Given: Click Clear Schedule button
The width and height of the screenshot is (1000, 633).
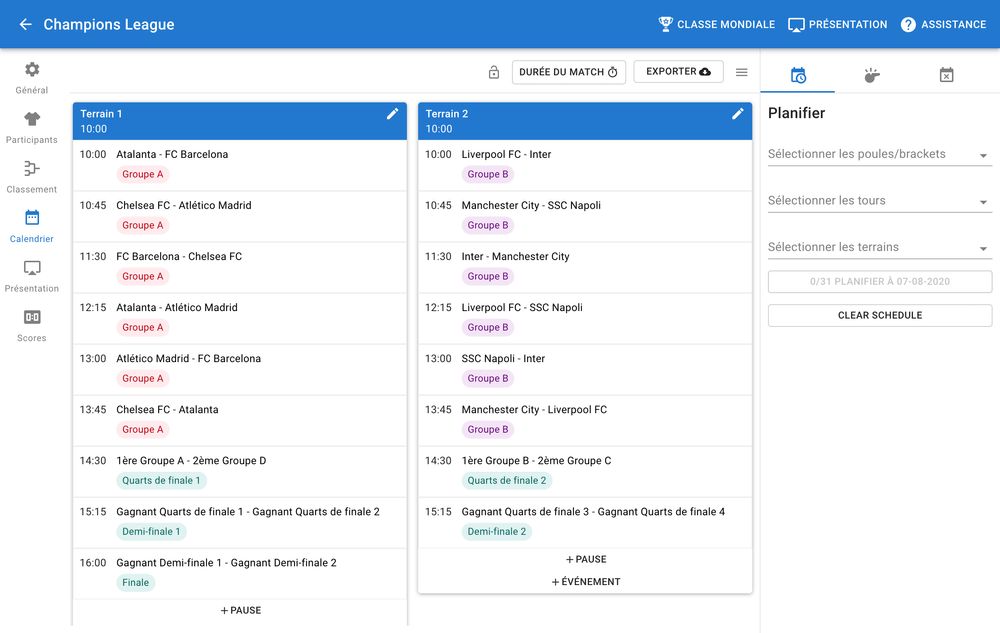Looking at the screenshot, I should point(879,316).
